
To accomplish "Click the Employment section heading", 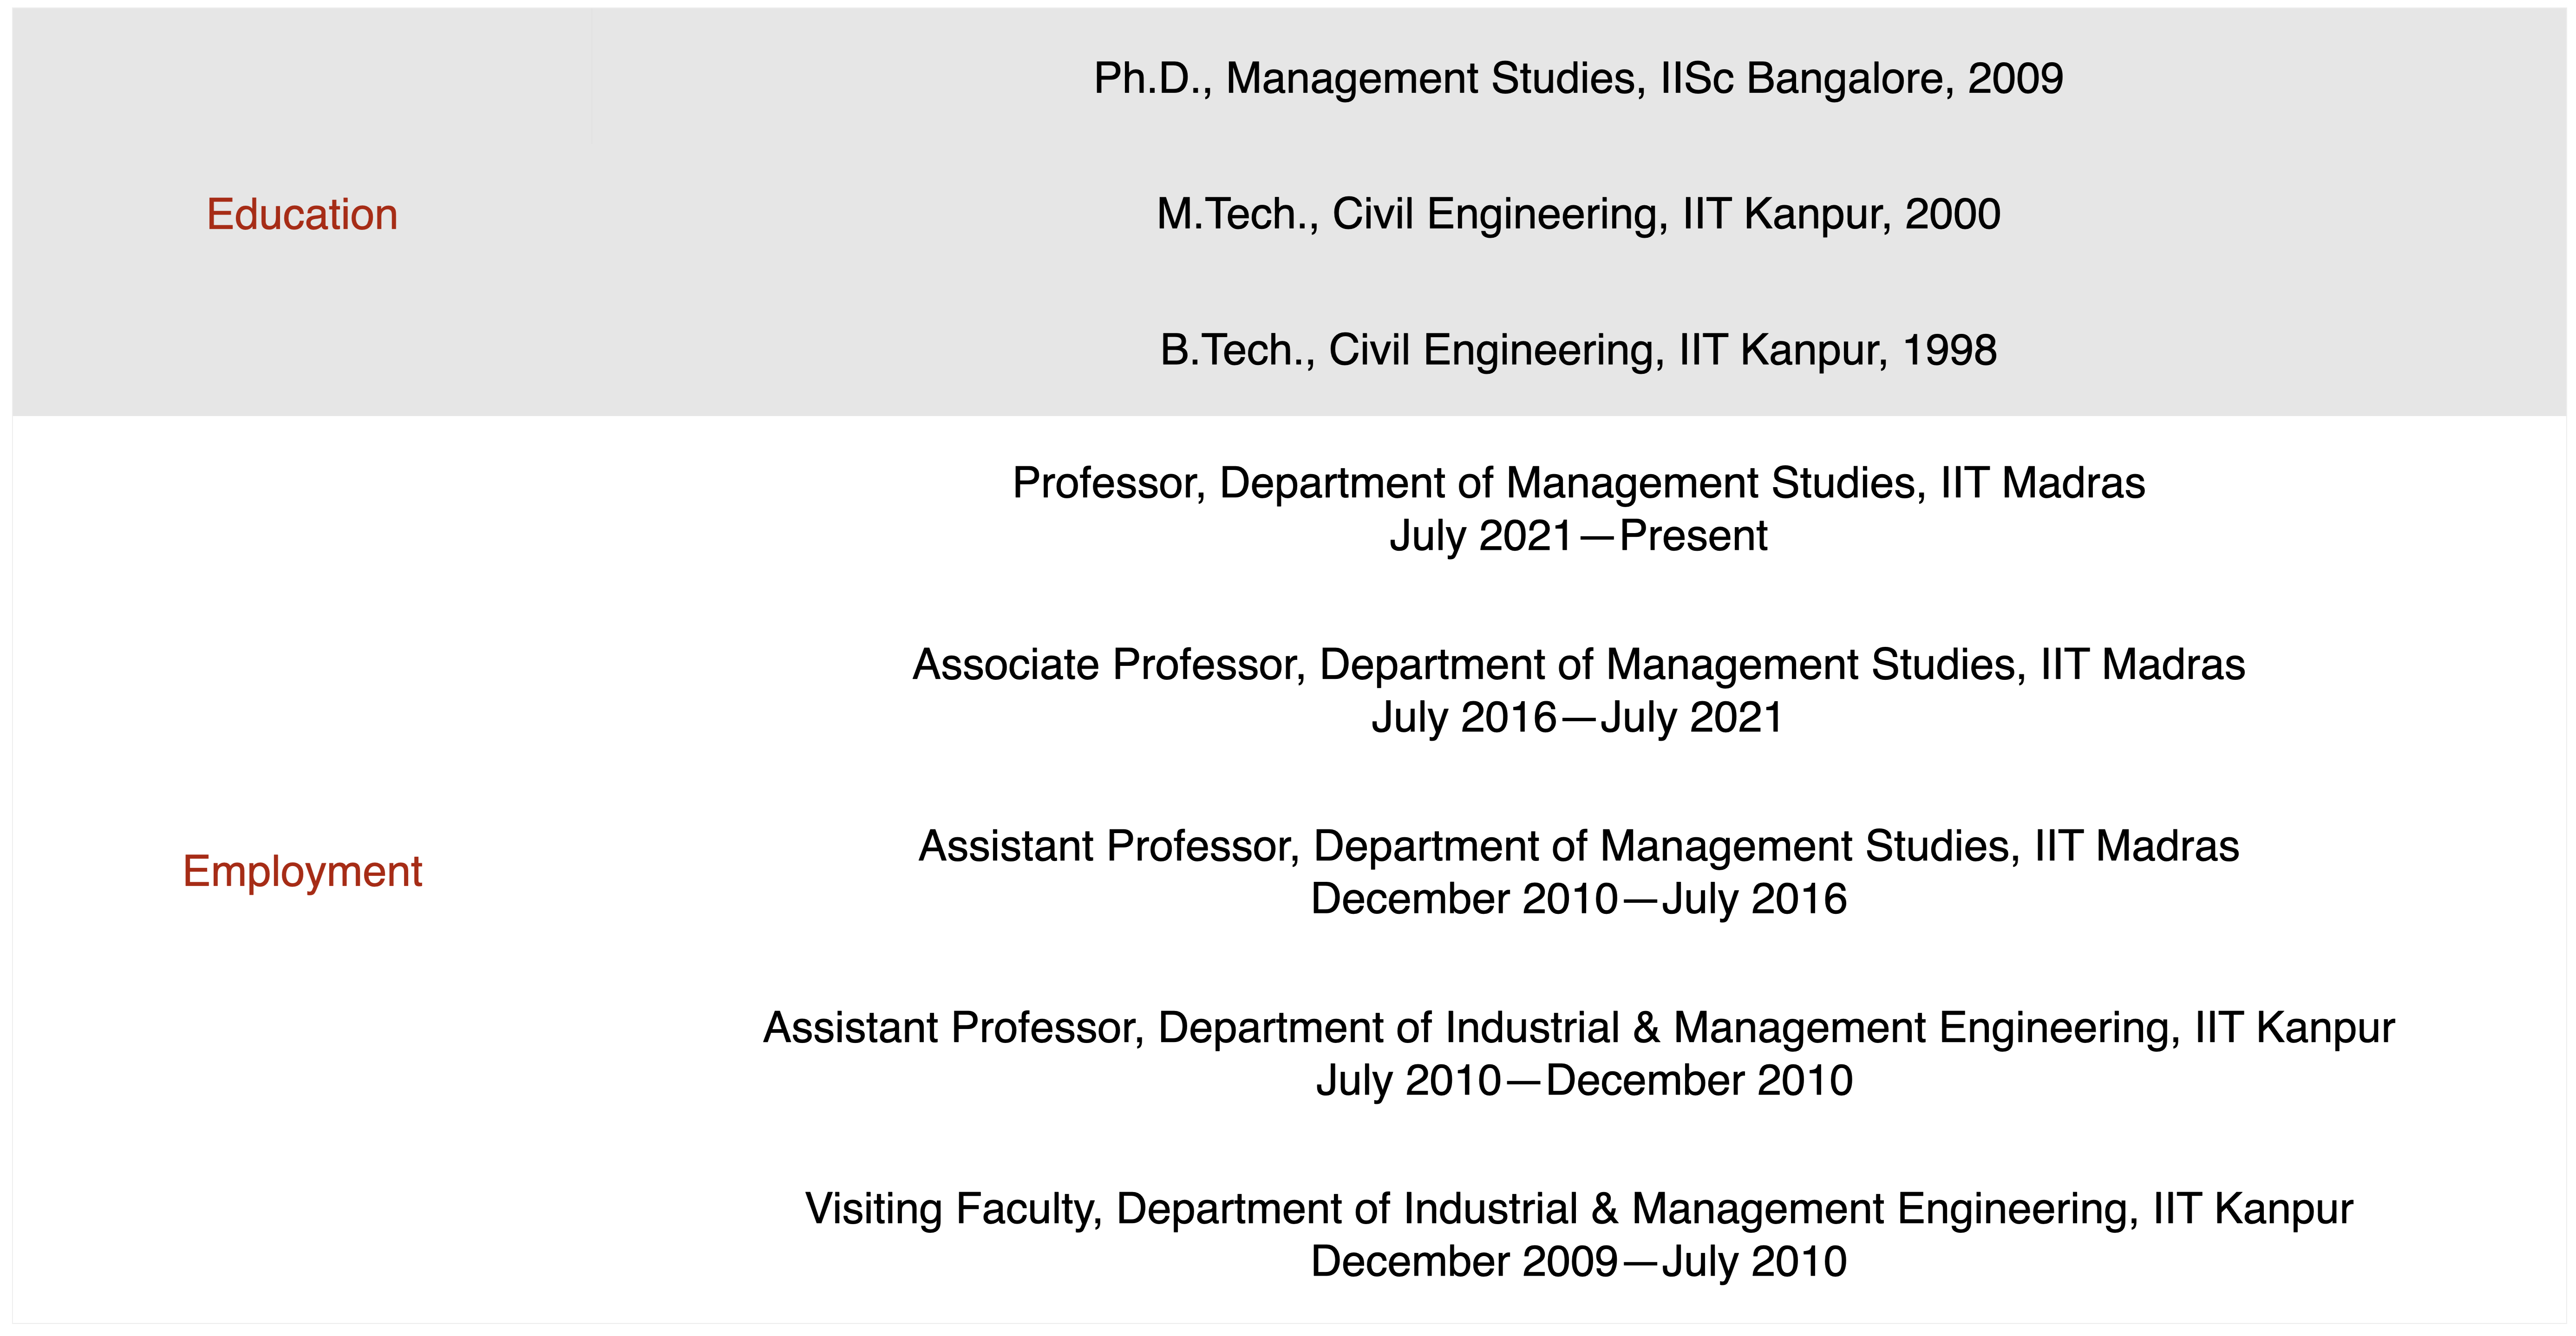I will tap(302, 872).
